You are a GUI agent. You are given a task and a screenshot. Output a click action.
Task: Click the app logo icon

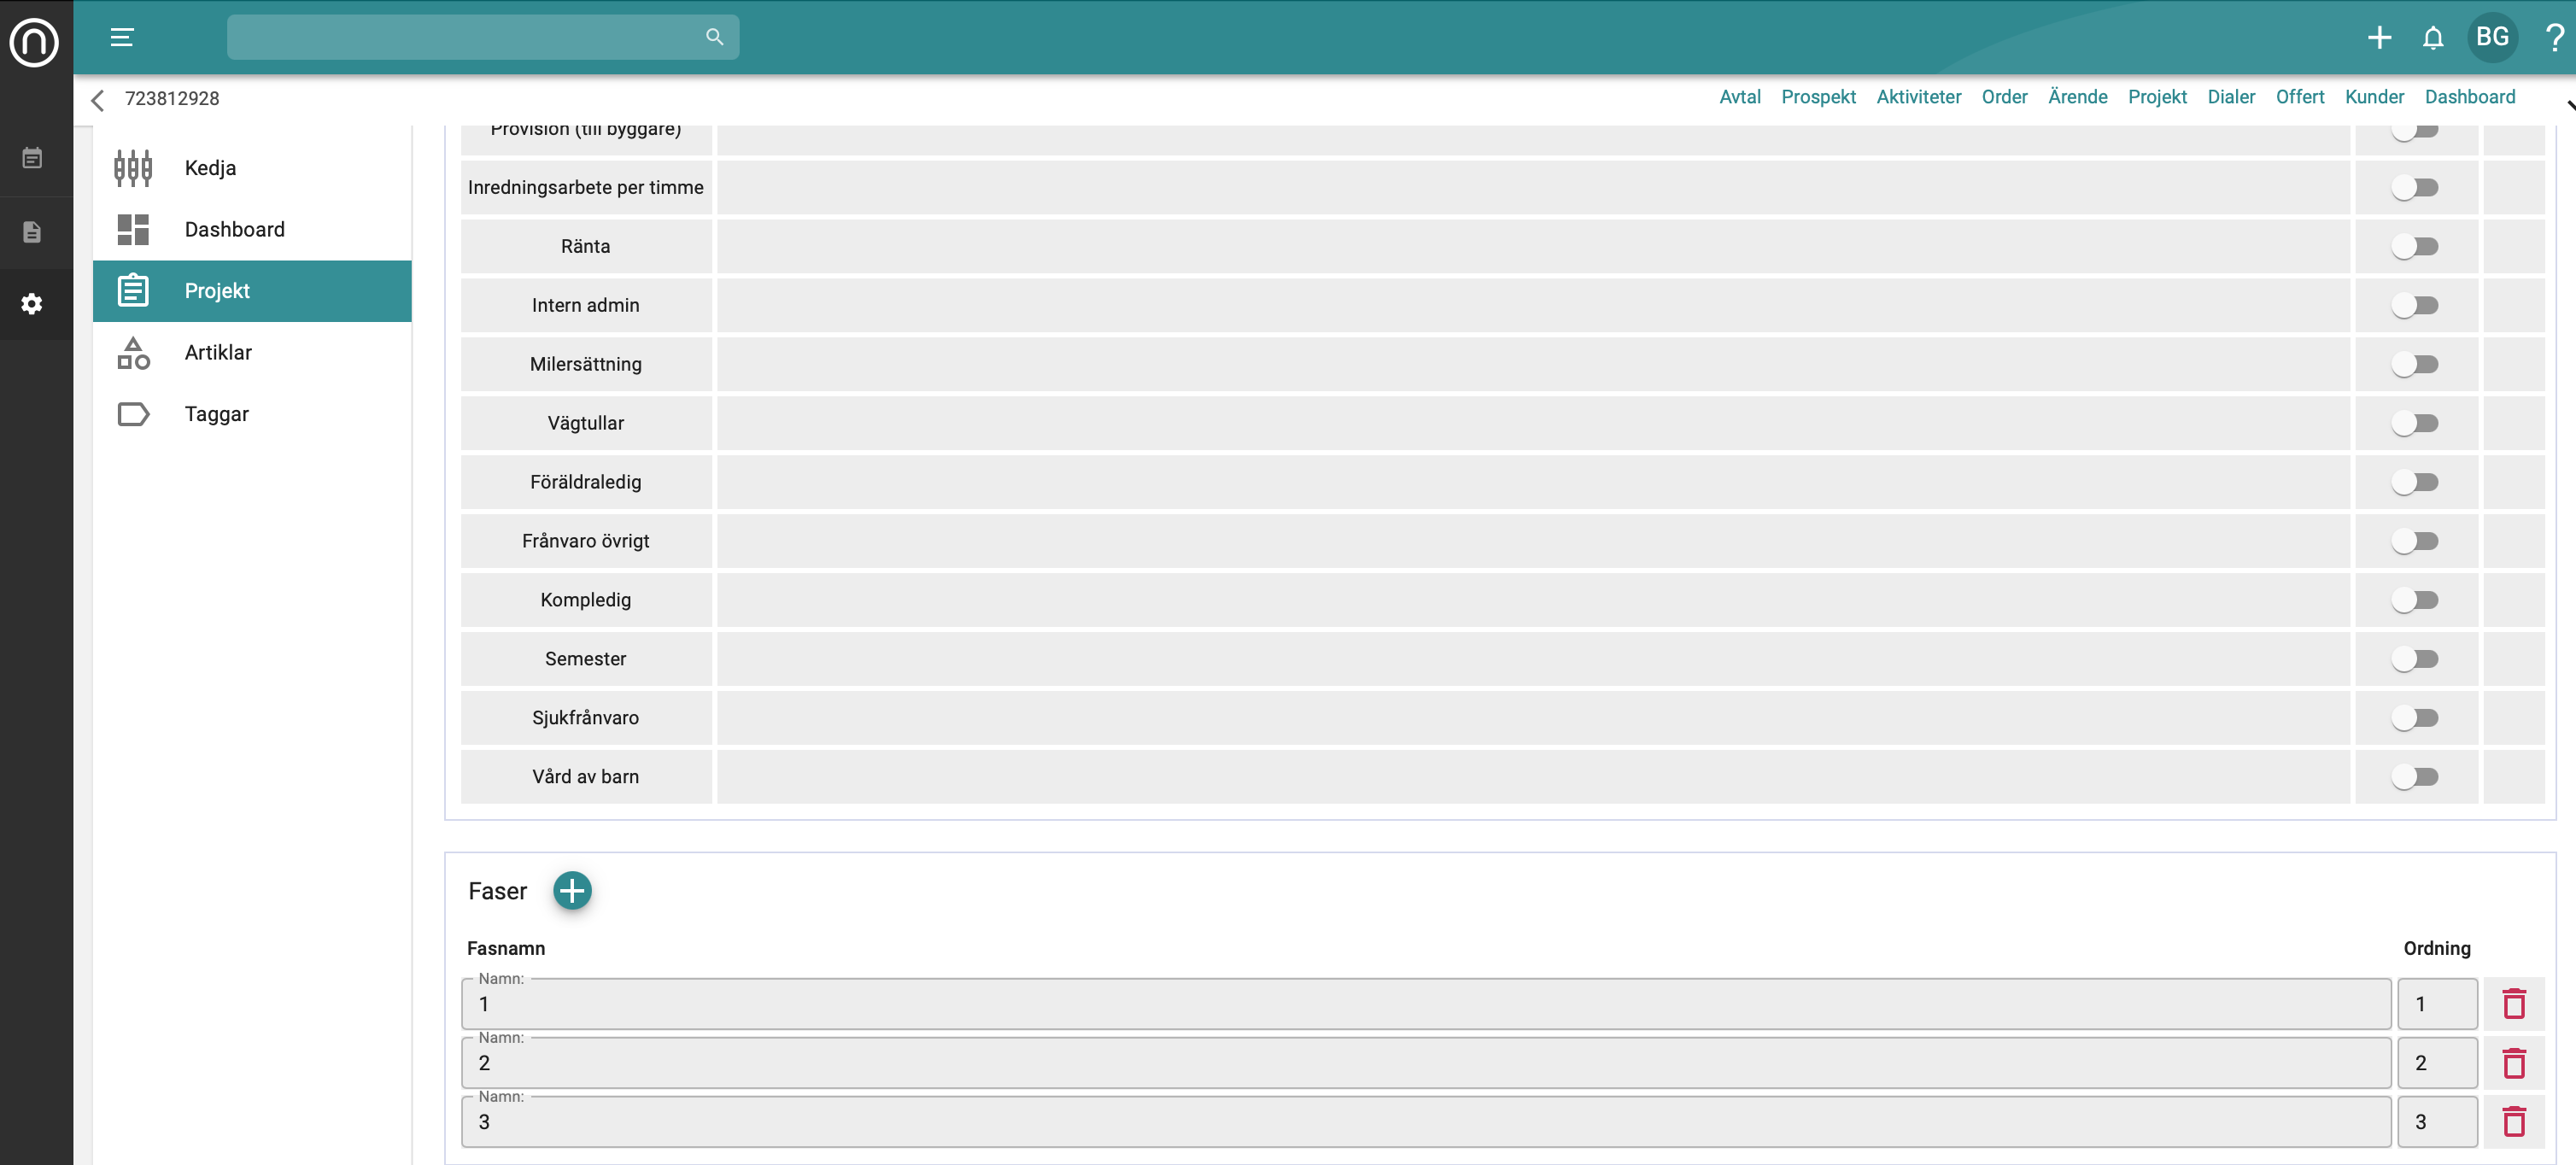(34, 43)
